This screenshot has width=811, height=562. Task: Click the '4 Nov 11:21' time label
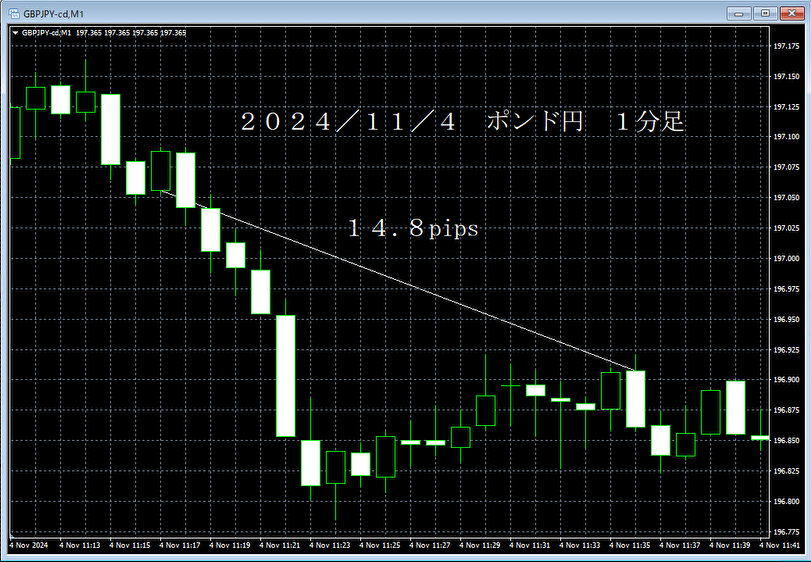[x=280, y=545]
